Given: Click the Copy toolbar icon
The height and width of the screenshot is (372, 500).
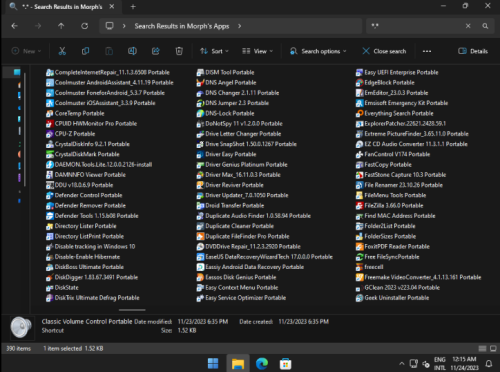Looking at the screenshot, I should pyautogui.click(x=85, y=51).
